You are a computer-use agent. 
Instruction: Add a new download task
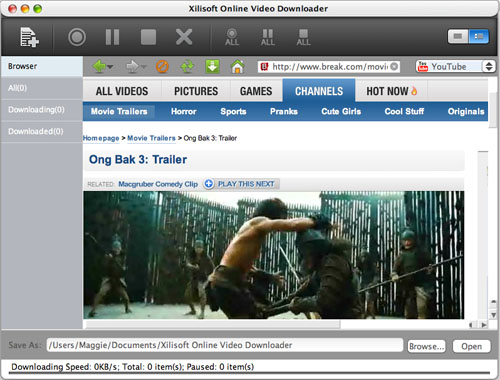pyautogui.click(x=29, y=37)
